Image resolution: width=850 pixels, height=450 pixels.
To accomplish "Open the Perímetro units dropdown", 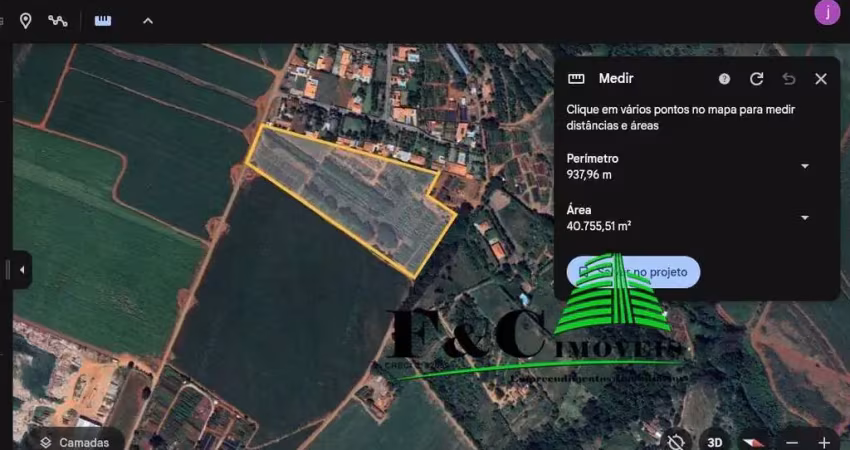I will pos(804,166).
